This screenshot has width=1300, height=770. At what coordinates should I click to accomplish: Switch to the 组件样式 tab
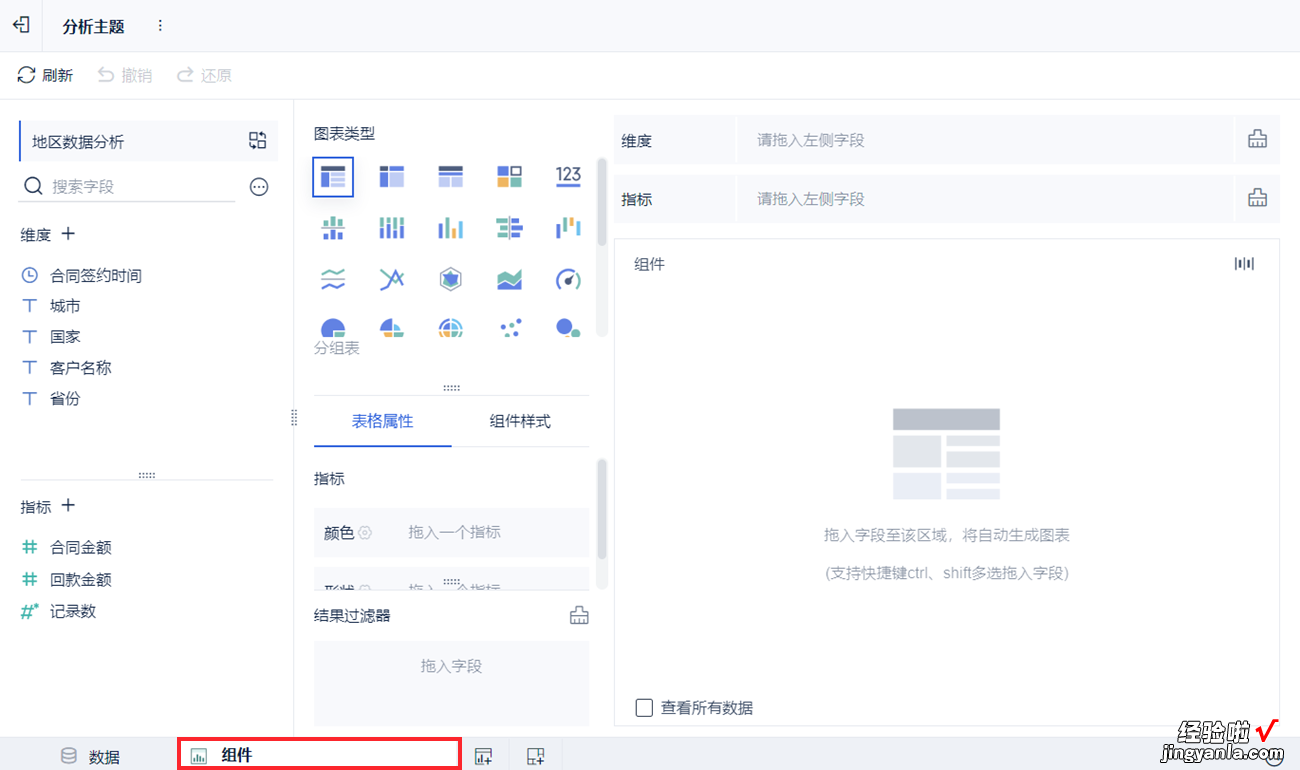click(x=520, y=421)
